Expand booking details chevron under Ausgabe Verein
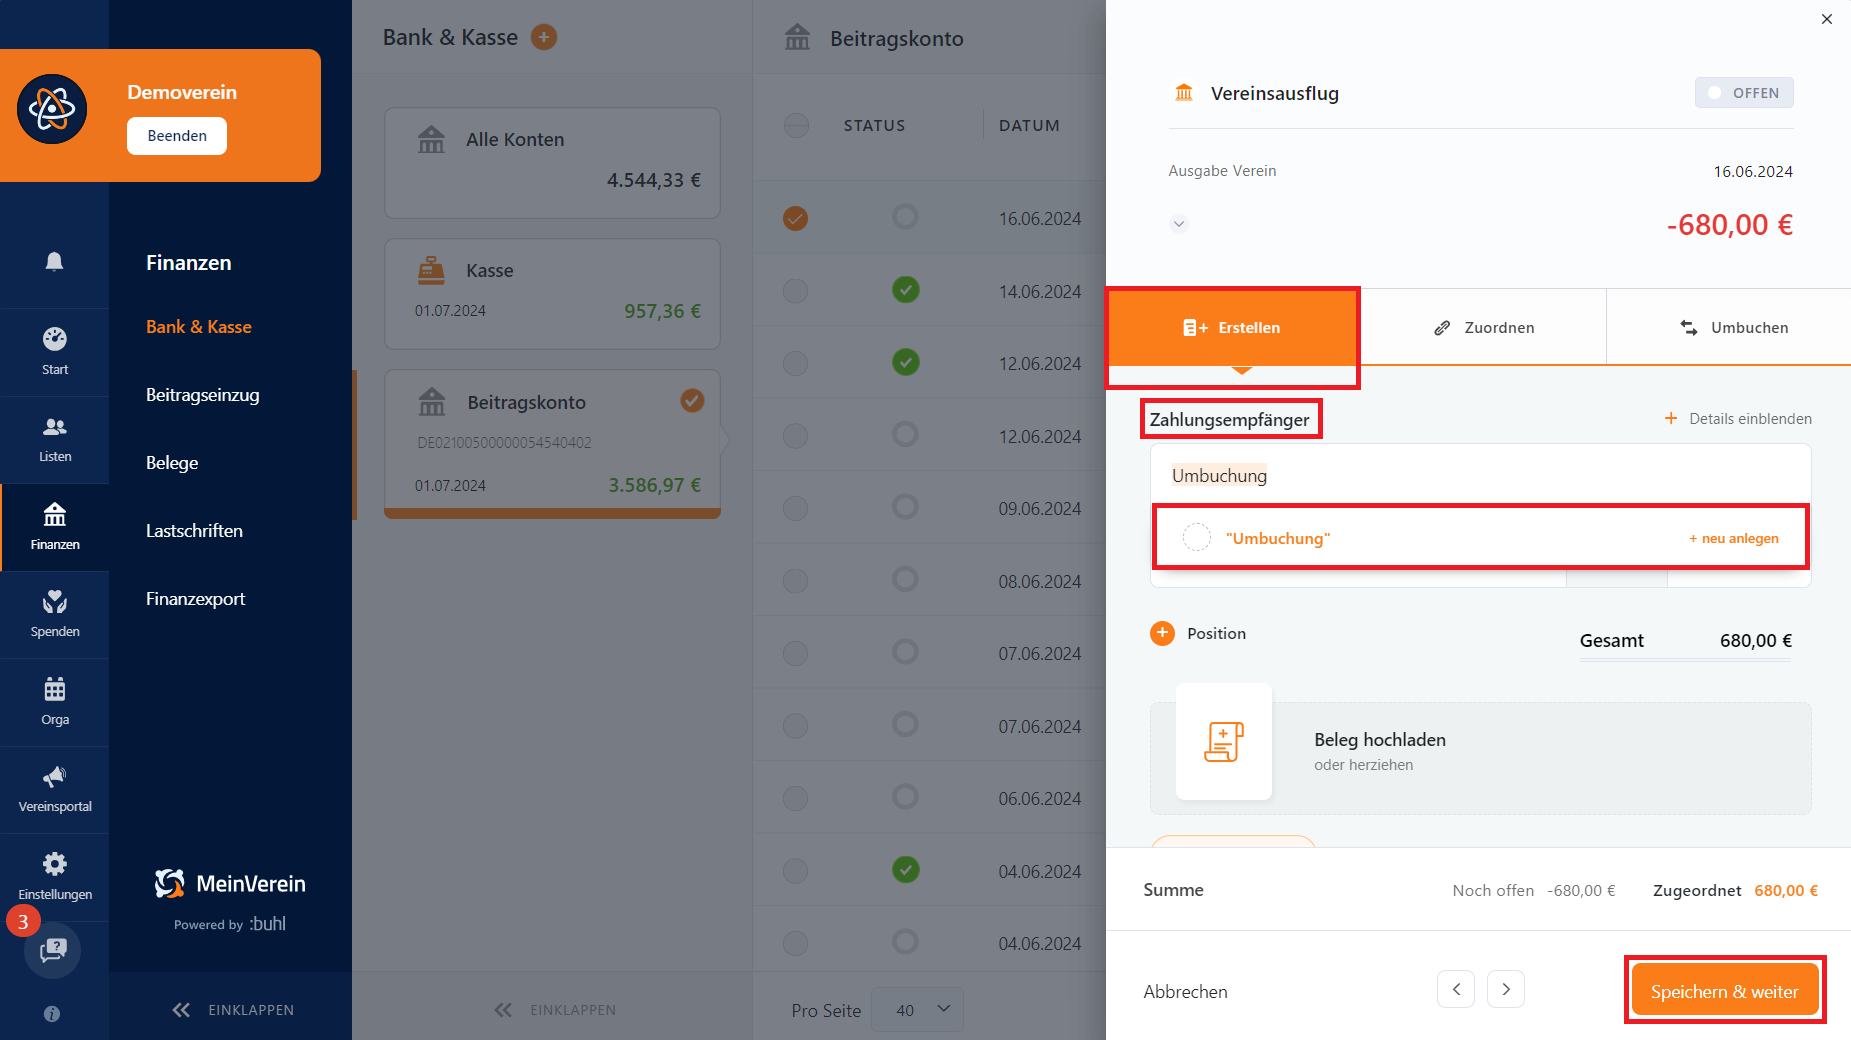The width and height of the screenshot is (1851, 1040). [x=1179, y=224]
